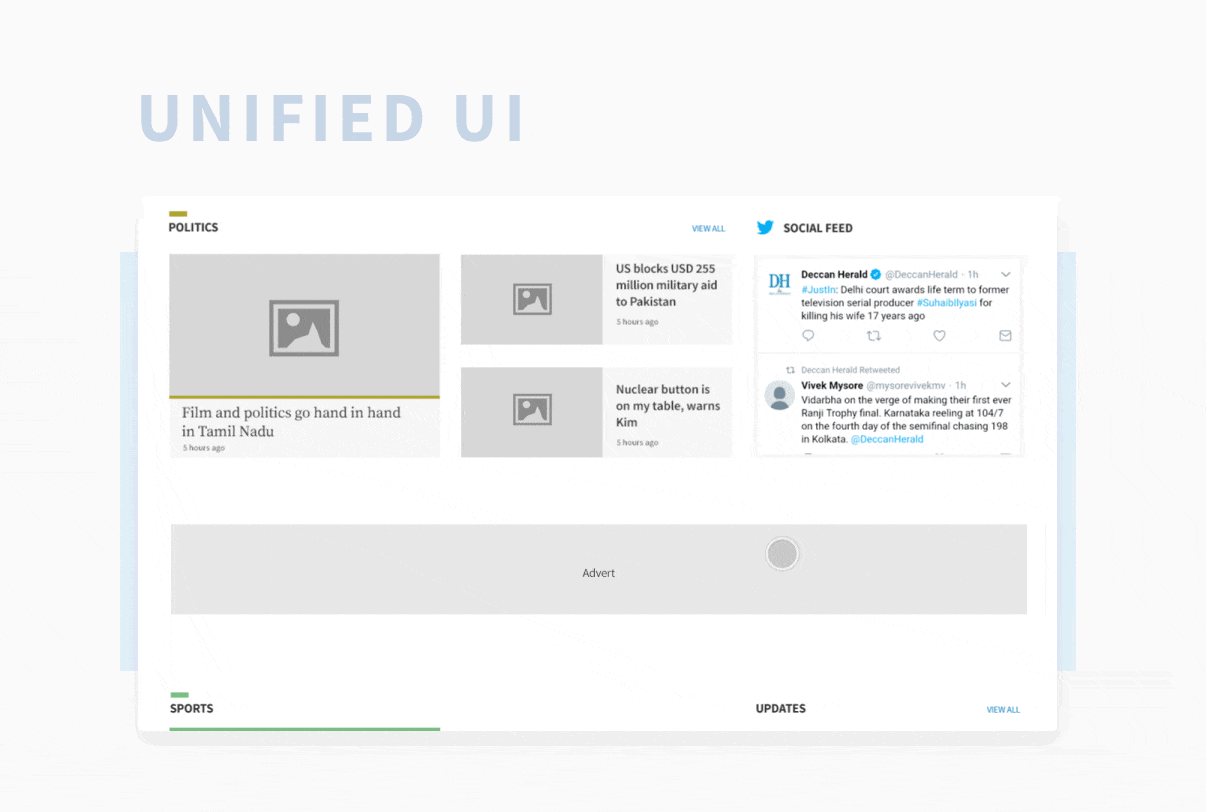Click the Twitter bird icon beside Social Feed
Viewport: 1206px width, 812px height.
pos(765,227)
